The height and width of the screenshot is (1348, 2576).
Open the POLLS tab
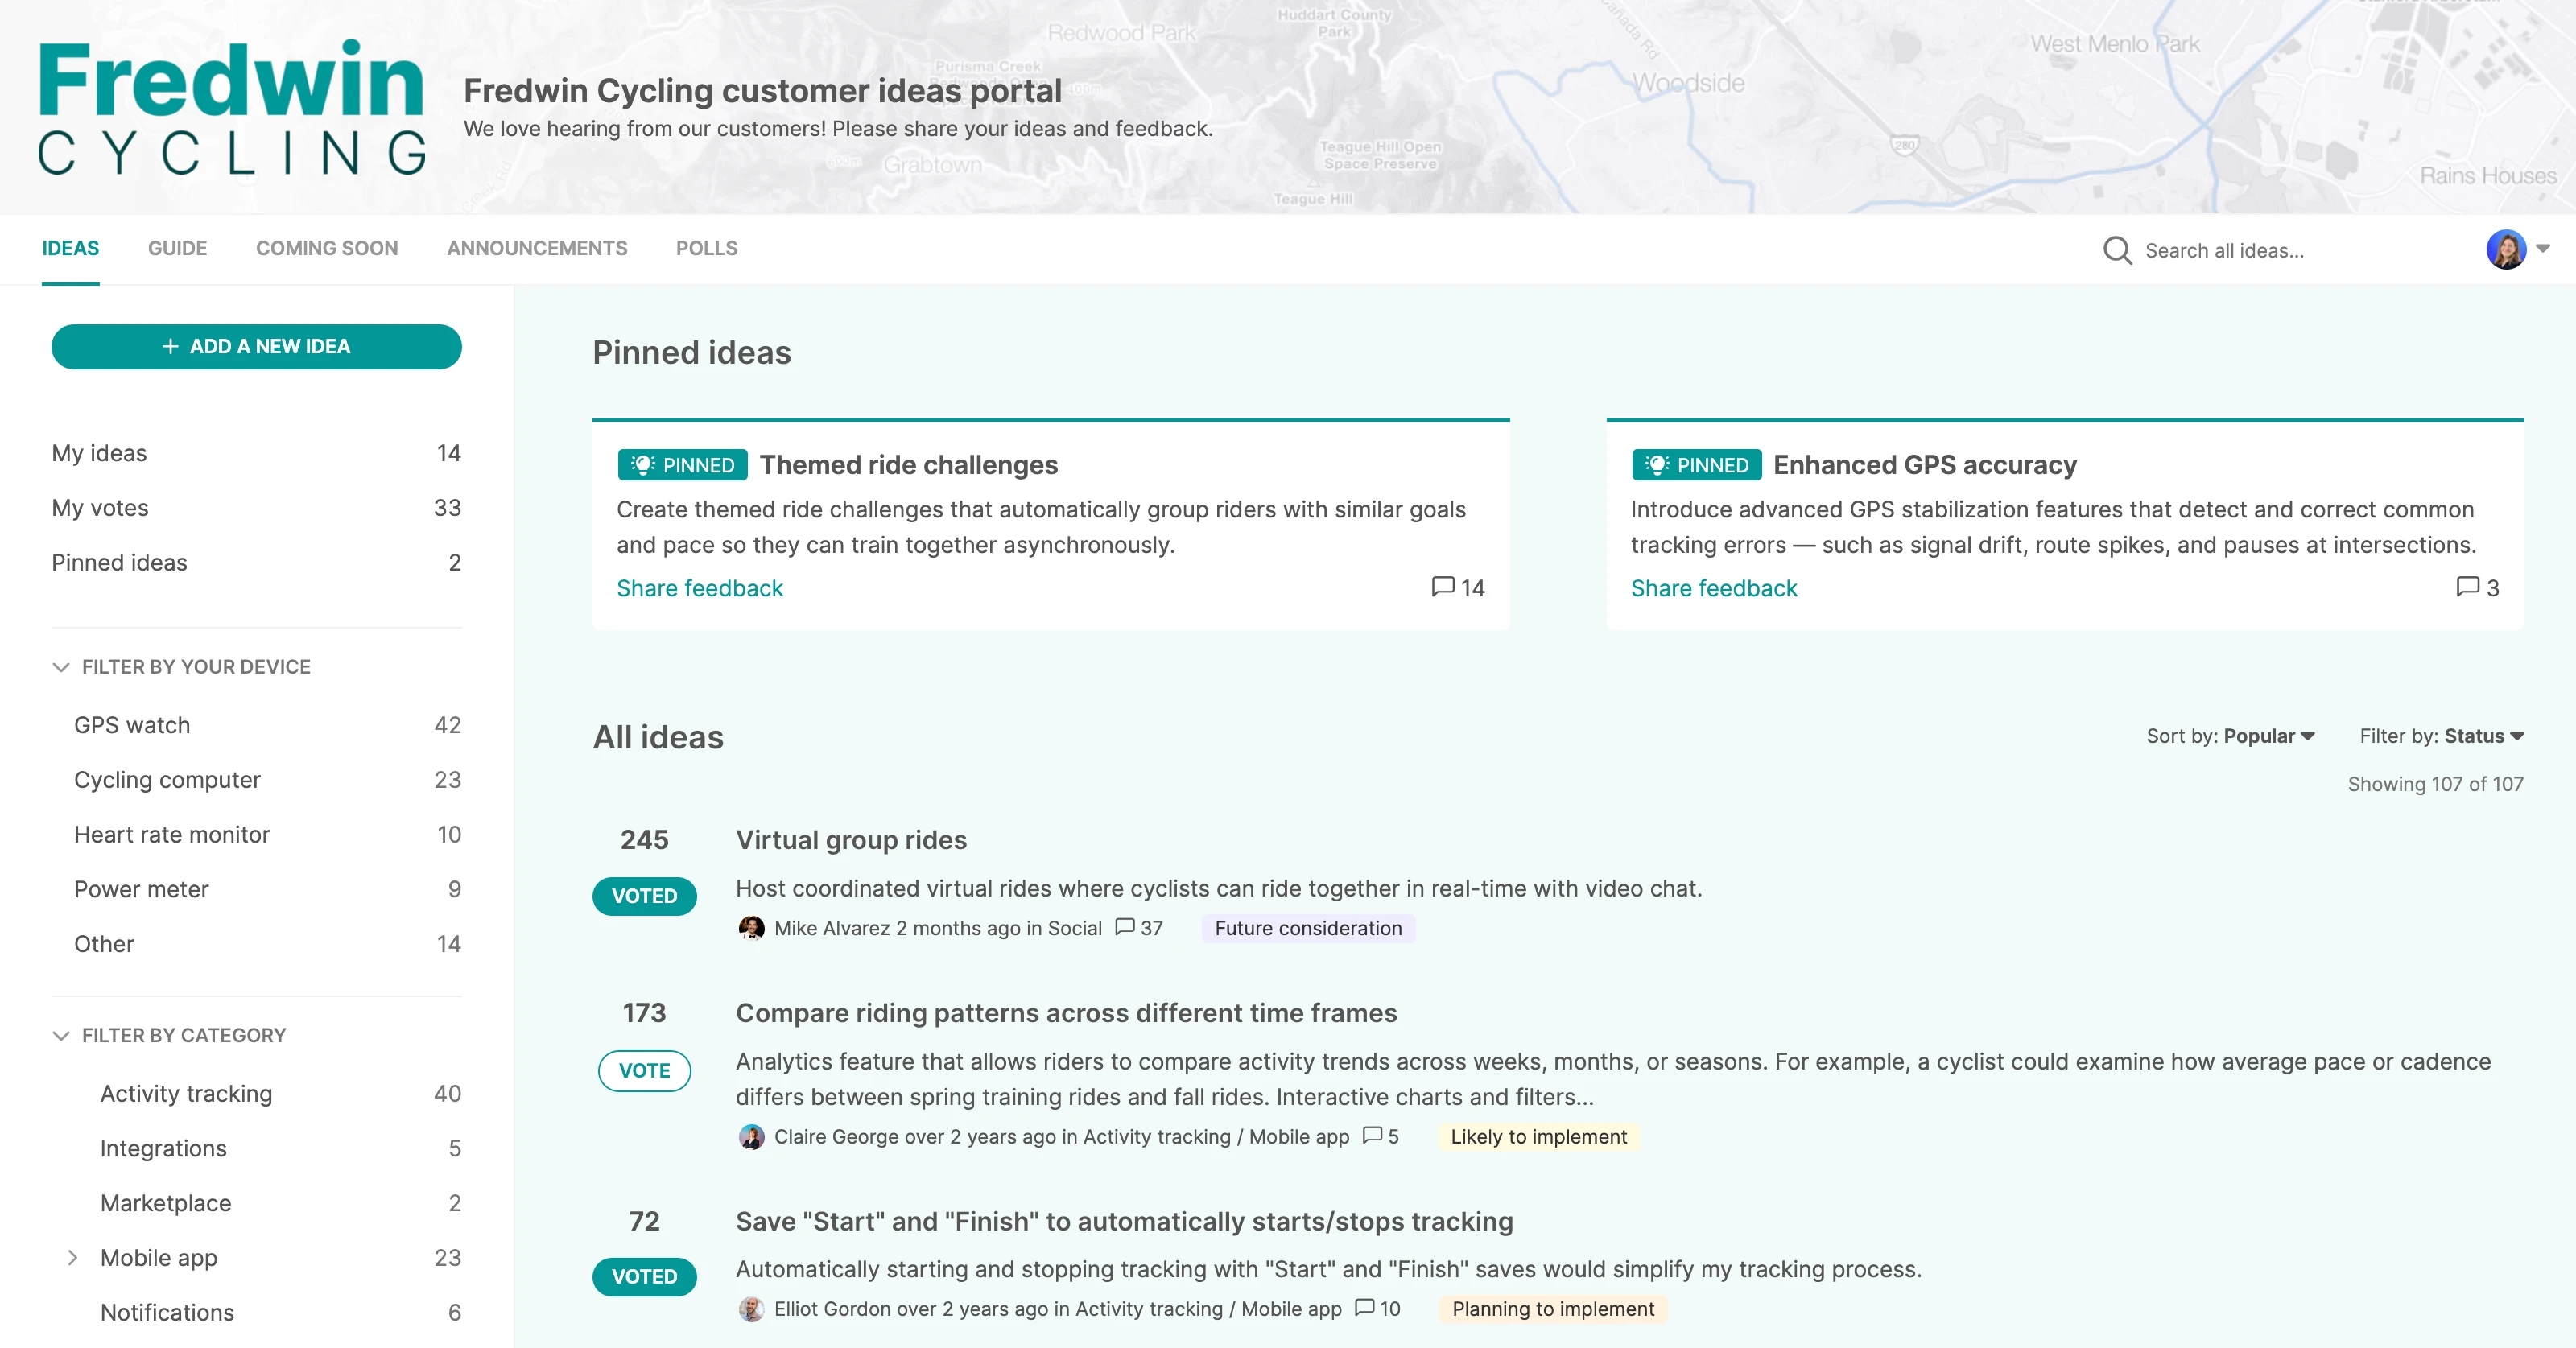click(706, 248)
